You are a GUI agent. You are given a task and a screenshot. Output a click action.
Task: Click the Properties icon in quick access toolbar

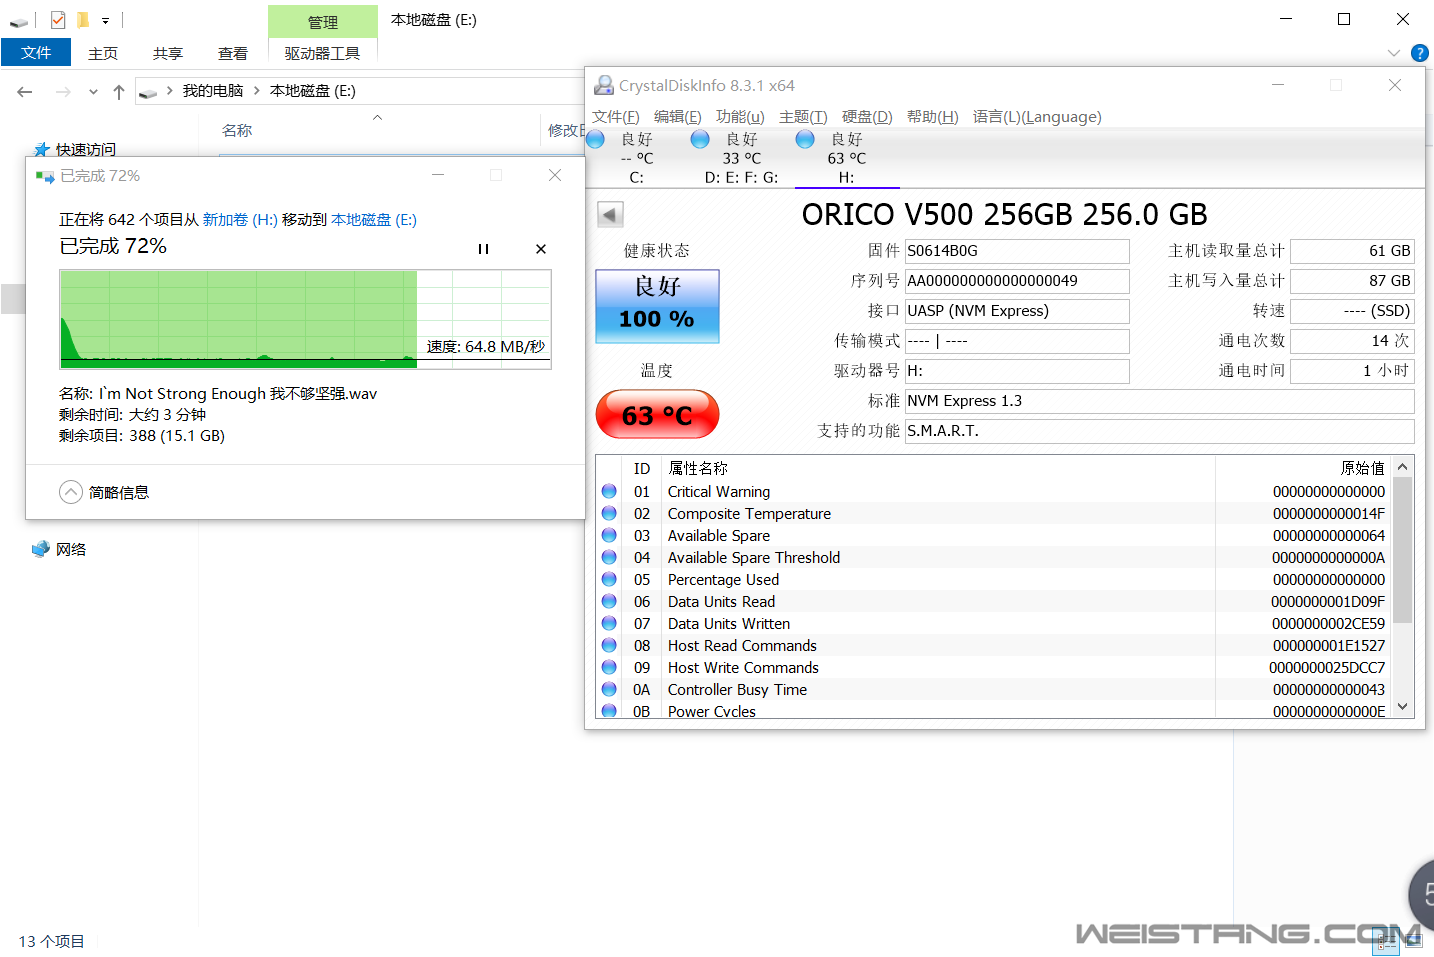pyautogui.click(x=58, y=19)
